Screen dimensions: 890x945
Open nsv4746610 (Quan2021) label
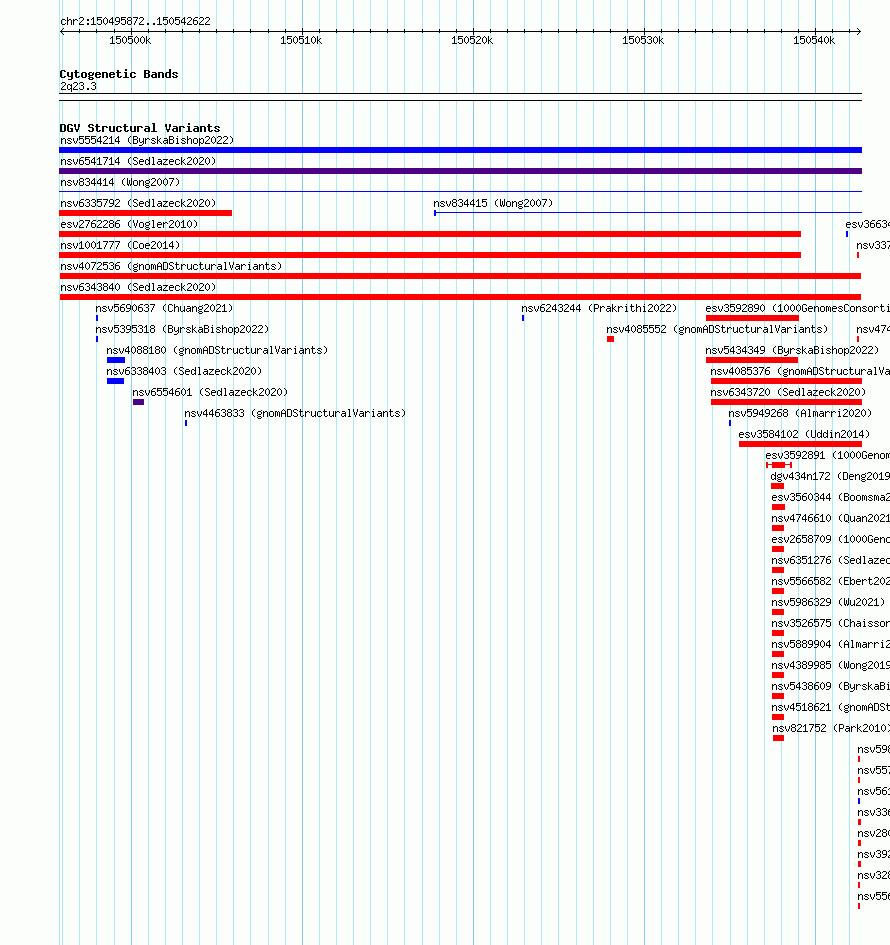pyautogui.click(x=830, y=518)
